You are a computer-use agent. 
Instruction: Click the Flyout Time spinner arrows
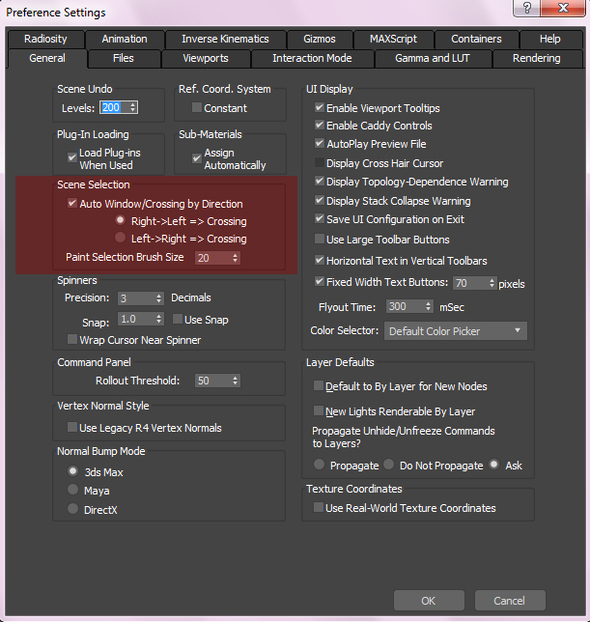[428, 306]
